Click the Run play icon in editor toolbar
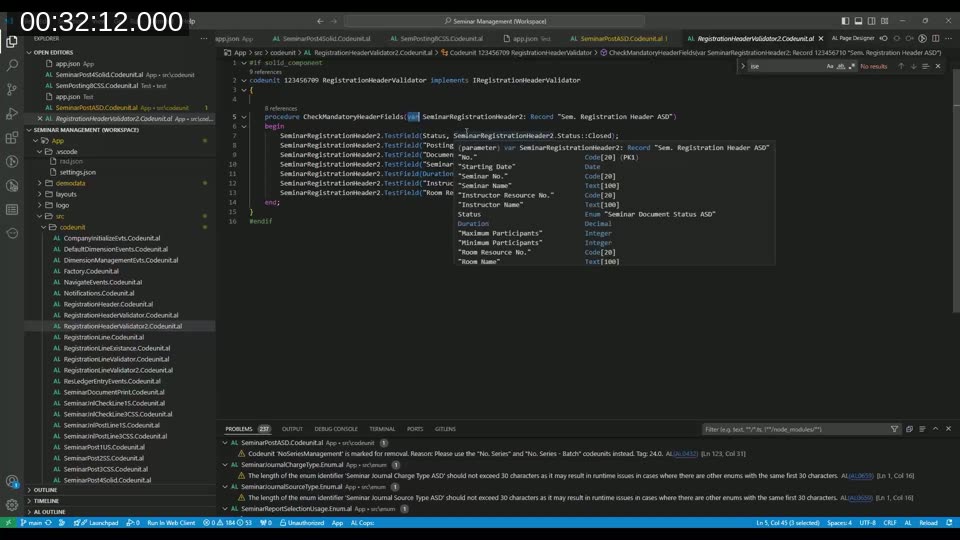This screenshot has width=960, height=540. [x=923, y=38]
